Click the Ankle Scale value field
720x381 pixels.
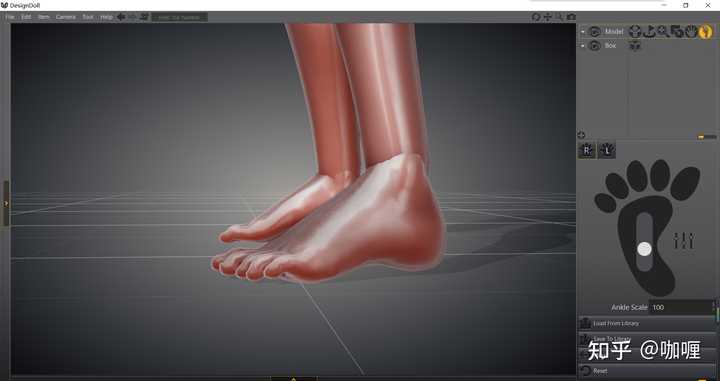(682, 307)
